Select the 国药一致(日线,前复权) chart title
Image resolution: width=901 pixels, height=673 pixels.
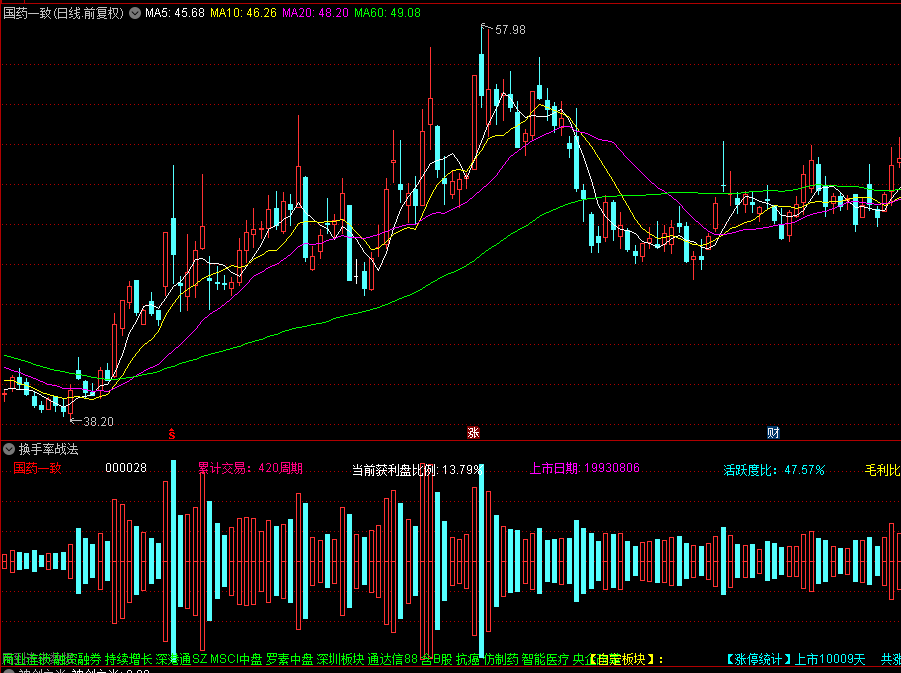64,13
